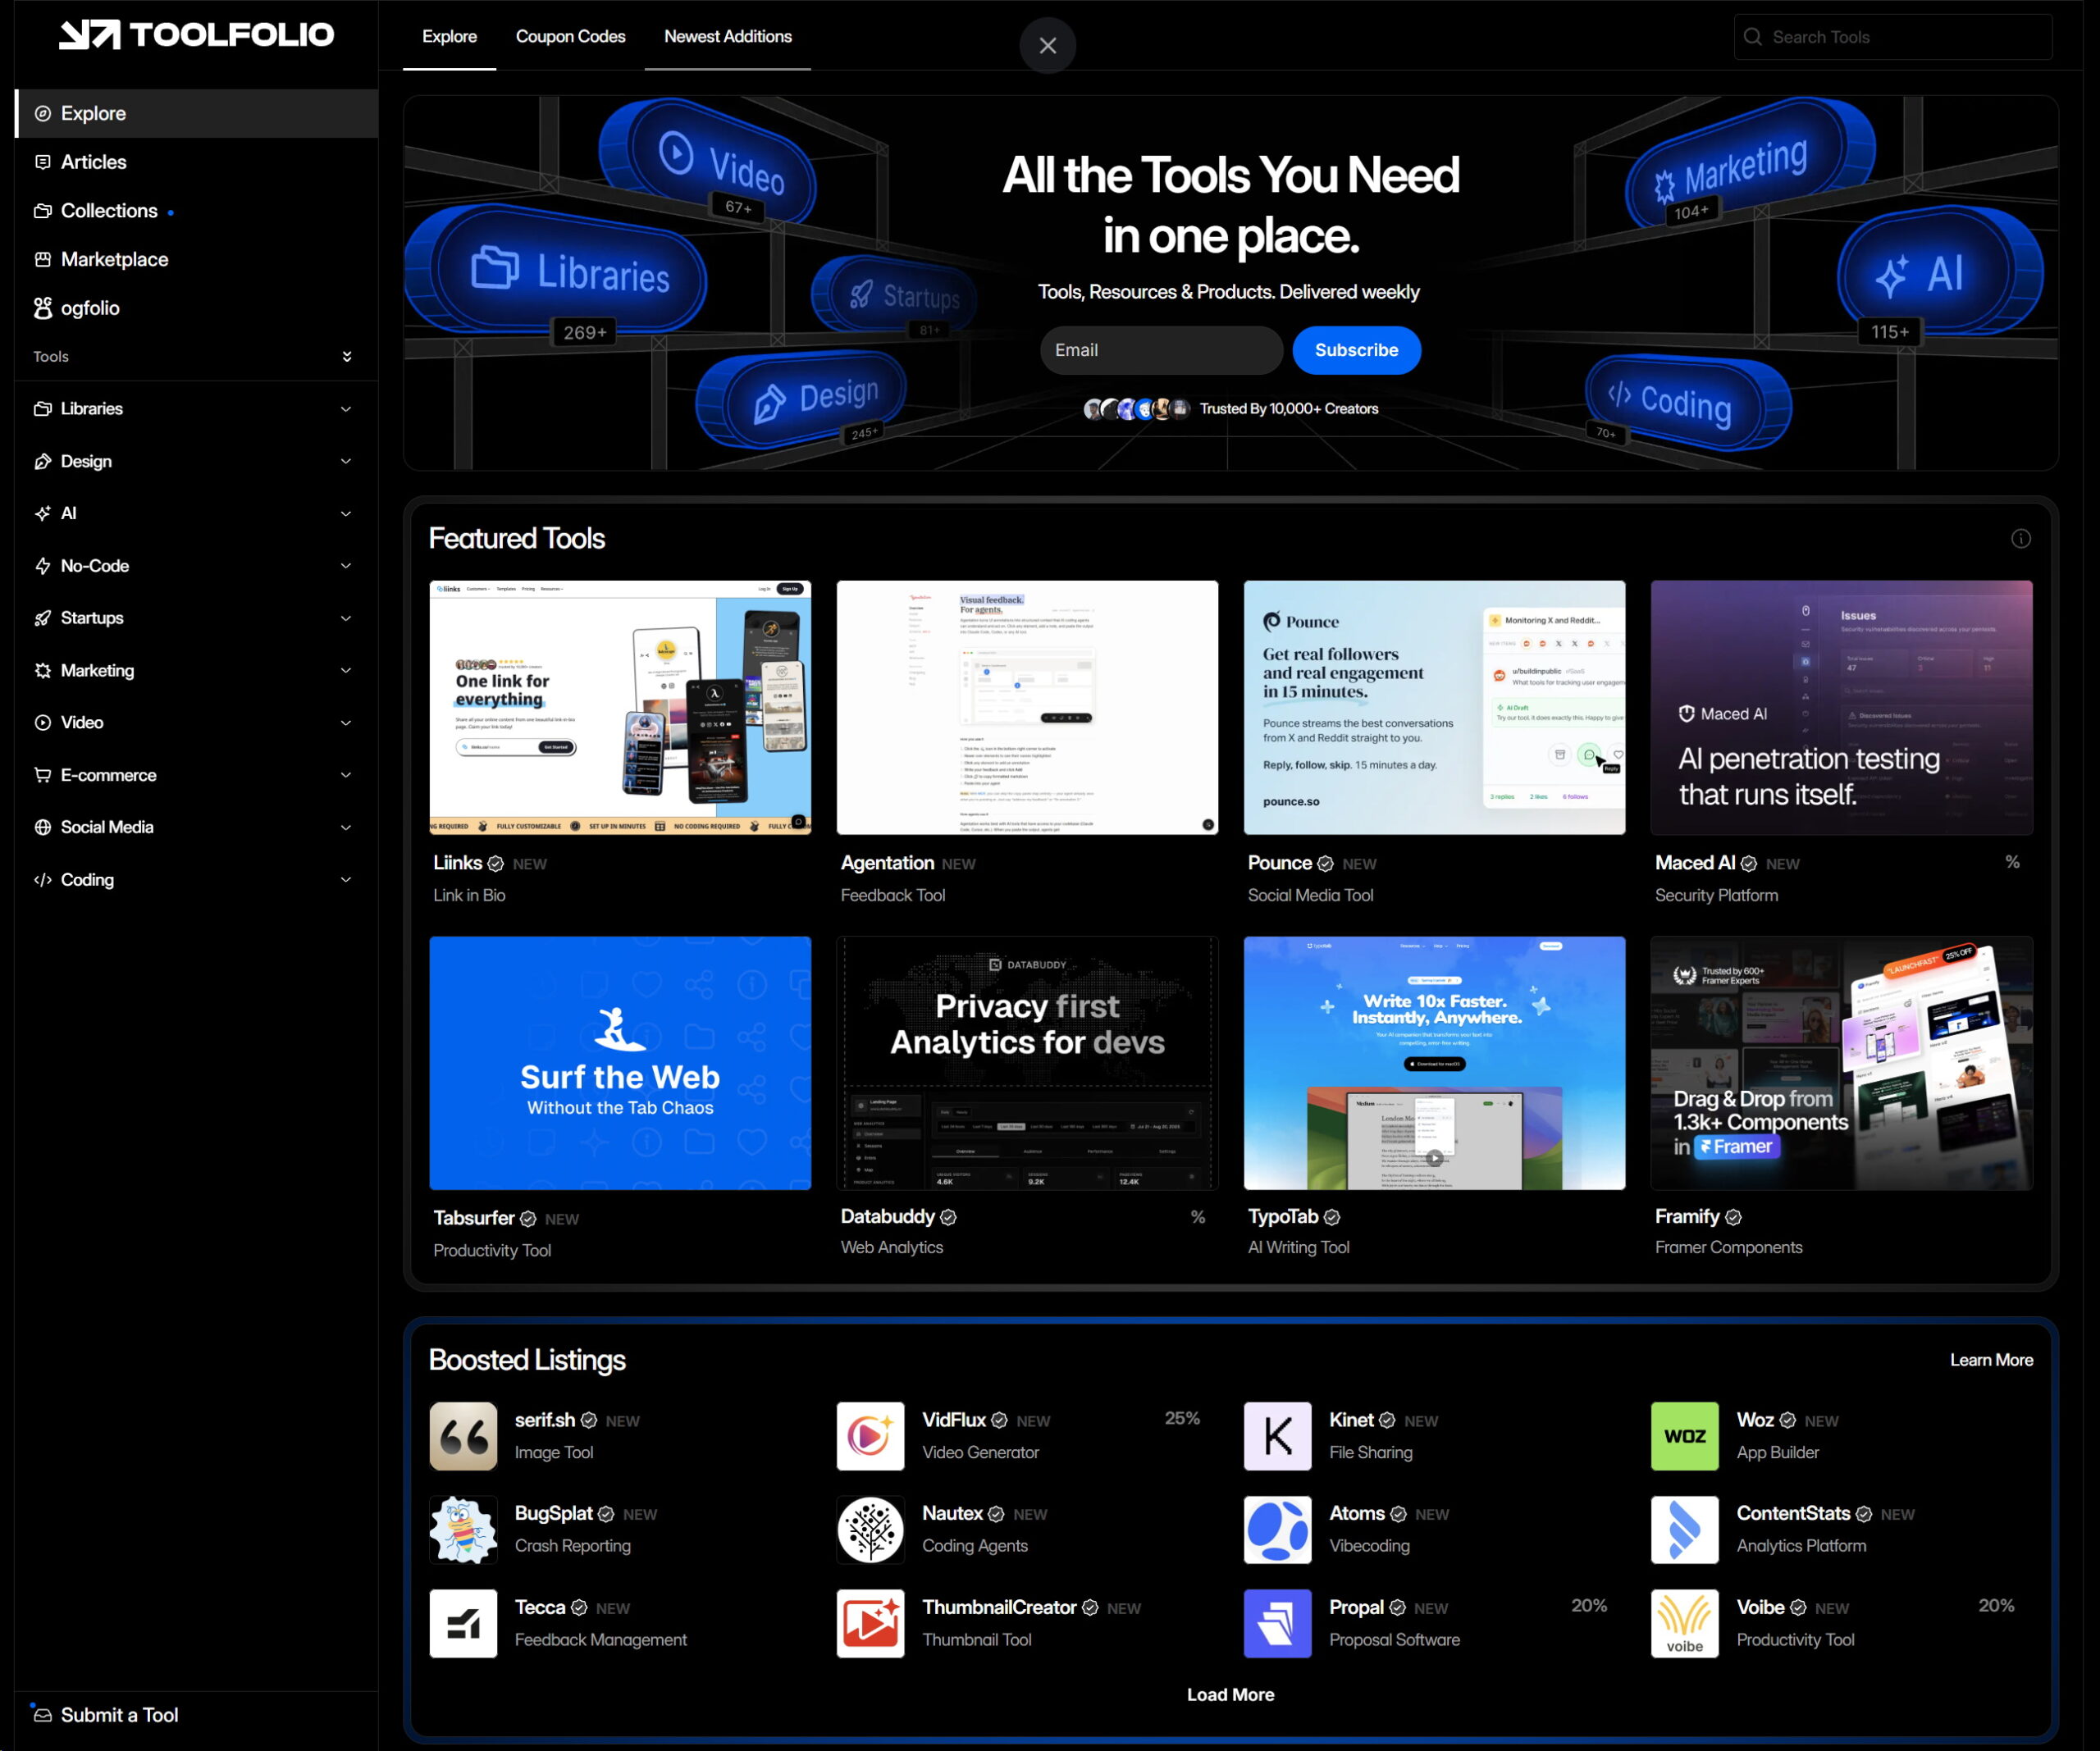
Task: Open the Tabsurfer featured thumbnail
Action: pos(620,1062)
